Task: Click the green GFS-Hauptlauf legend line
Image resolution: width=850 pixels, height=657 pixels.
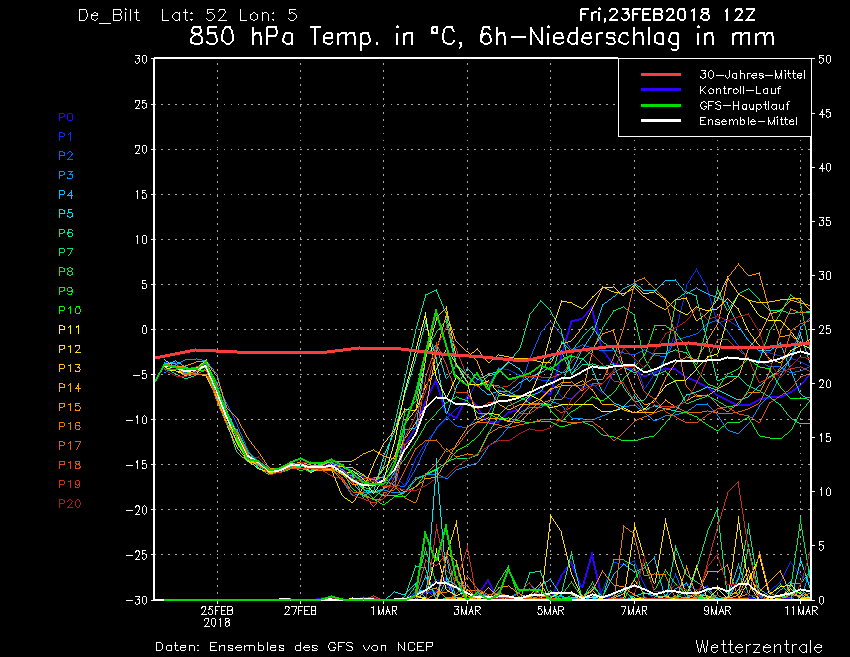Action: click(x=661, y=105)
